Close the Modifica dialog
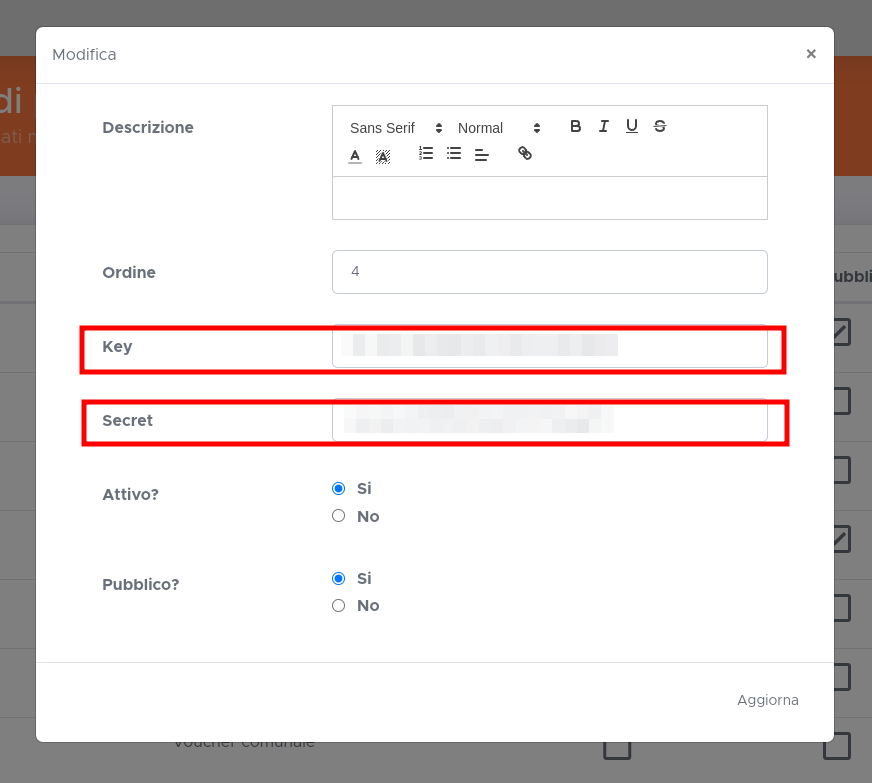872x783 pixels. click(811, 54)
